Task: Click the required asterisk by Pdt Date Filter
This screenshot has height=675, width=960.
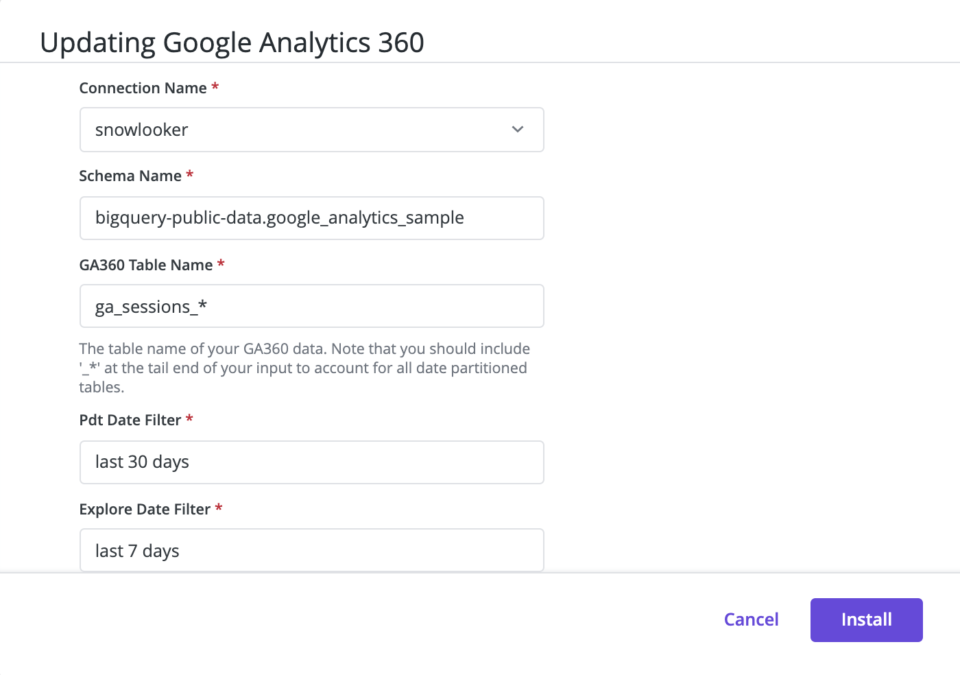Action: tap(189, 418)
